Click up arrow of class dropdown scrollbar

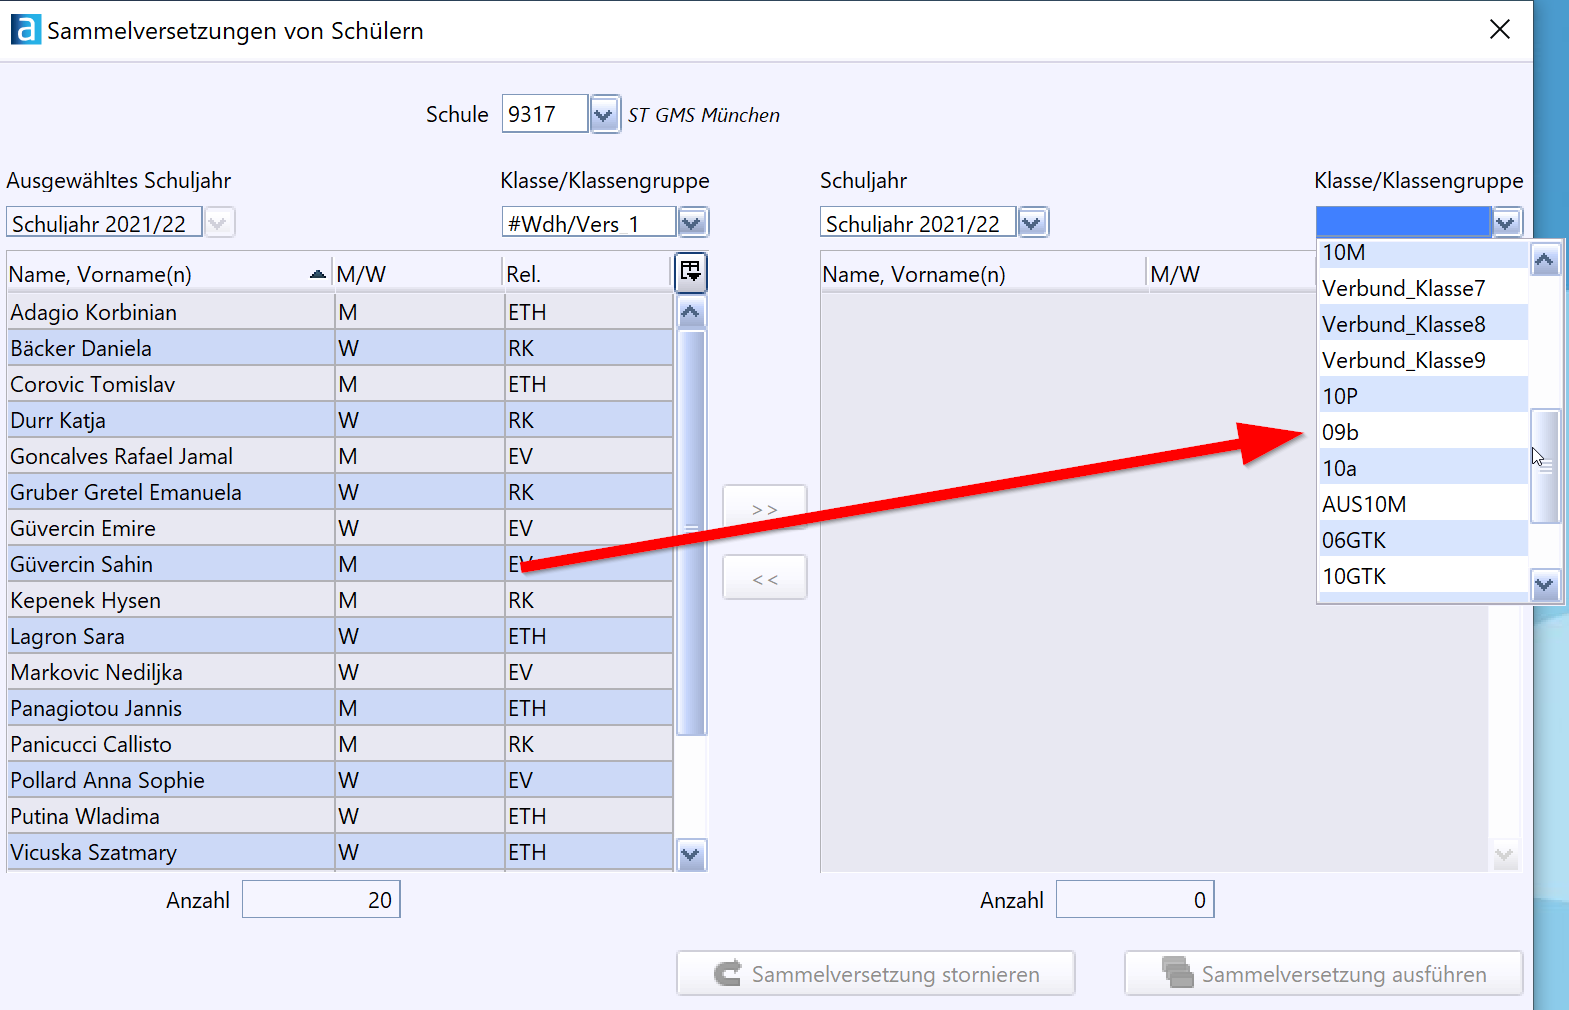pos(1545,261)
